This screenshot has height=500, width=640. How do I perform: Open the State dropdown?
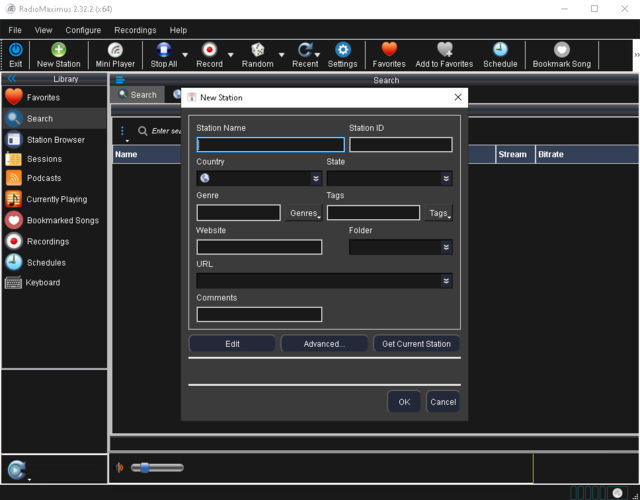coord(446,178)
